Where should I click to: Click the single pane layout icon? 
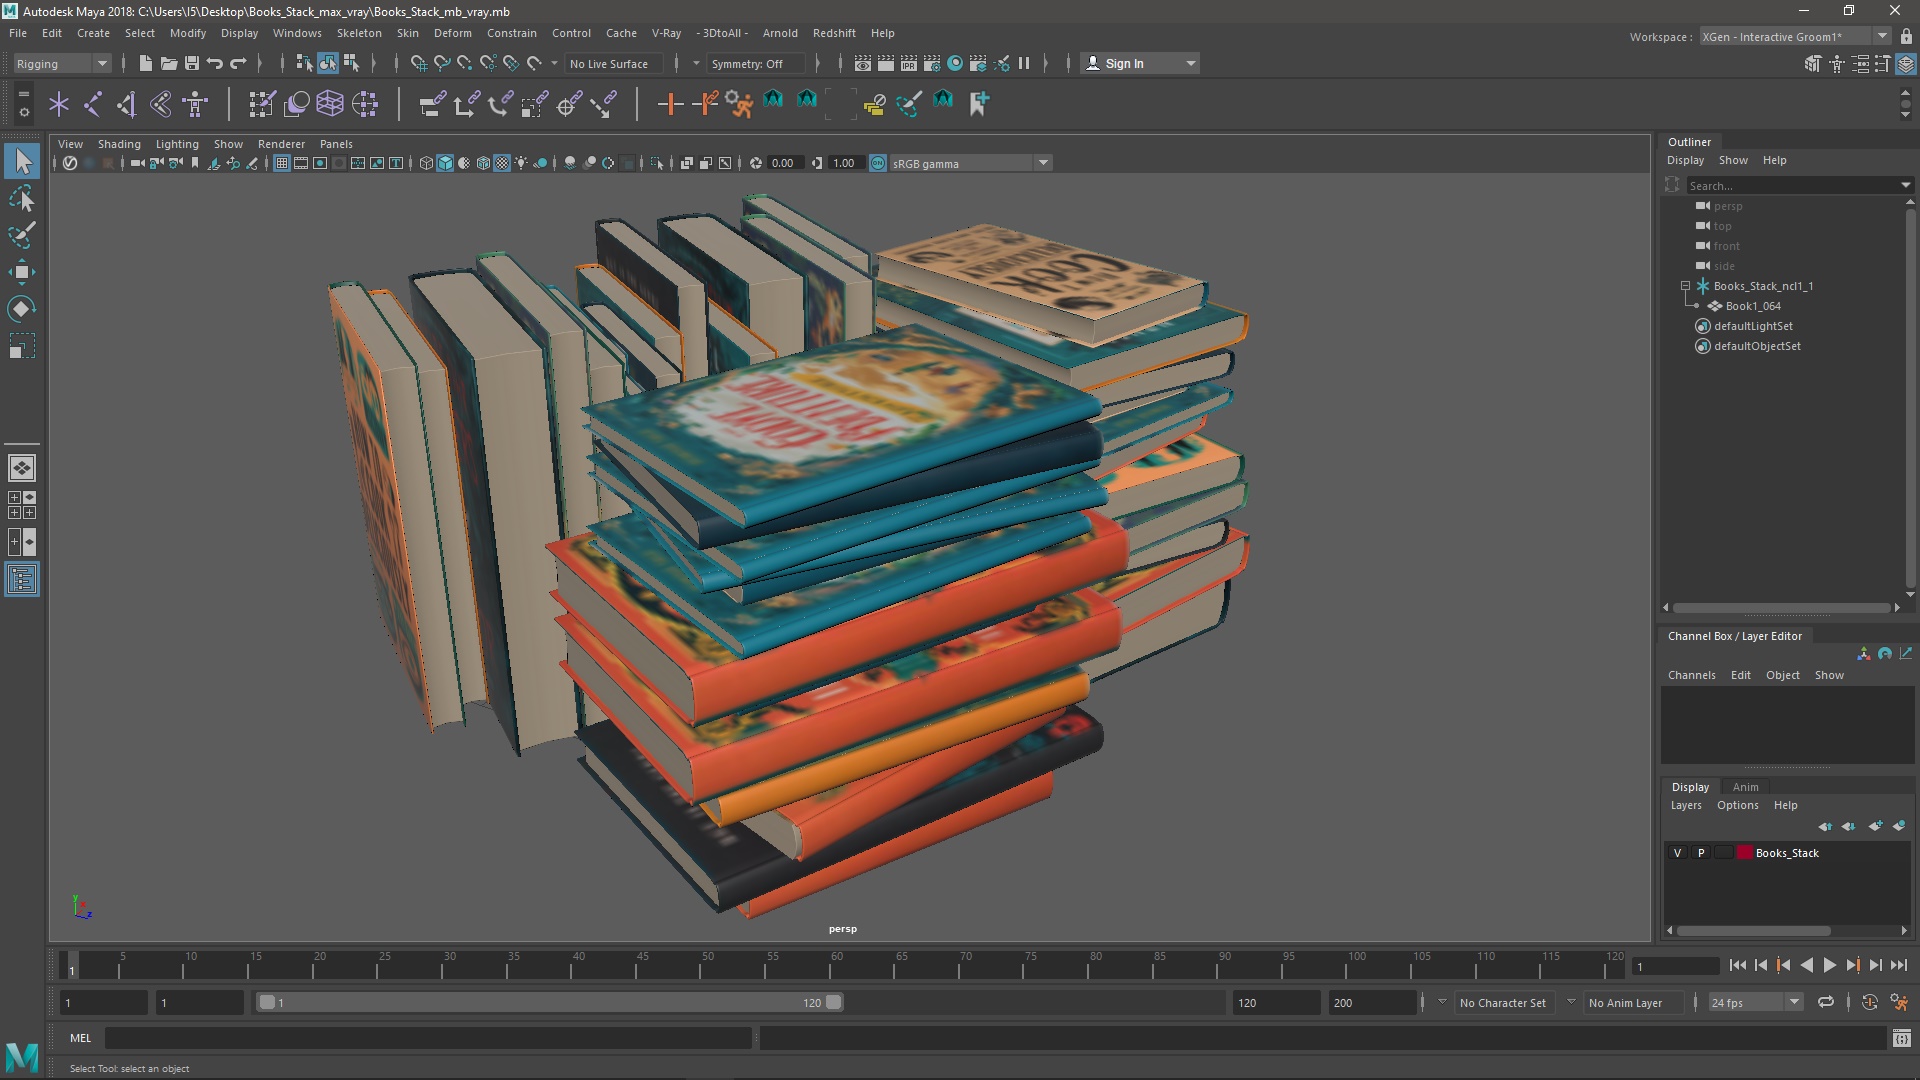(x=22, y=468)
